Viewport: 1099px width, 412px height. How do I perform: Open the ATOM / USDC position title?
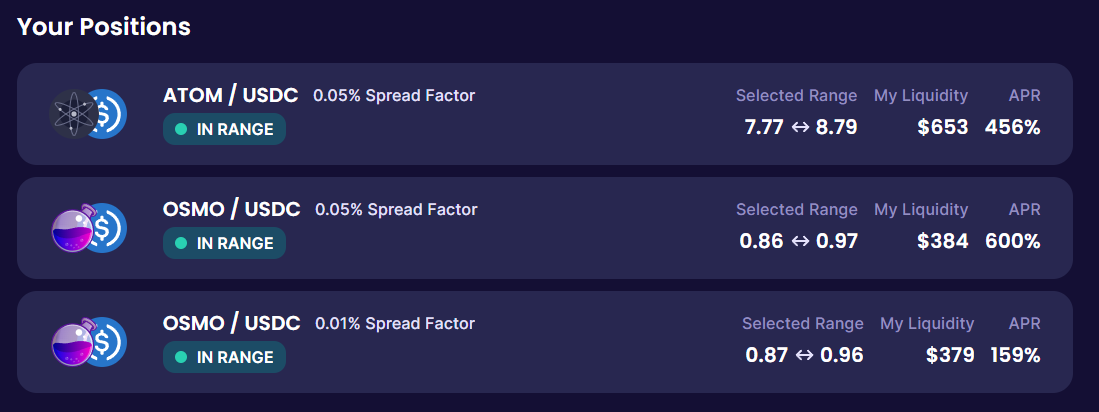[x=230, y=96]
